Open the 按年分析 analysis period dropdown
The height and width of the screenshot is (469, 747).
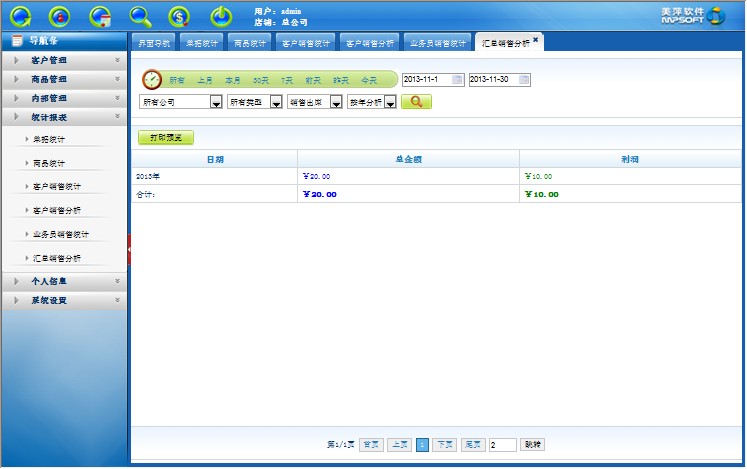391,102
